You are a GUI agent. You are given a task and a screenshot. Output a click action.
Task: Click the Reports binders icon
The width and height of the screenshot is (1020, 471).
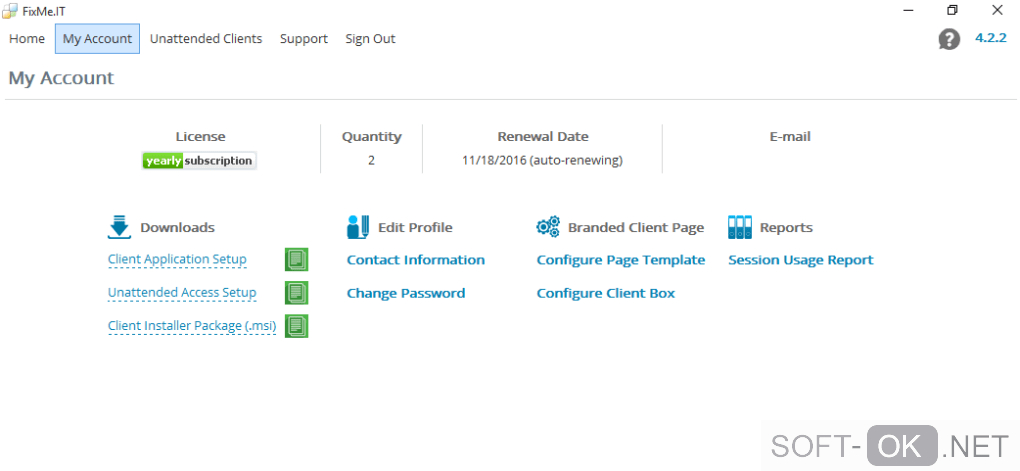pos(739,227)
